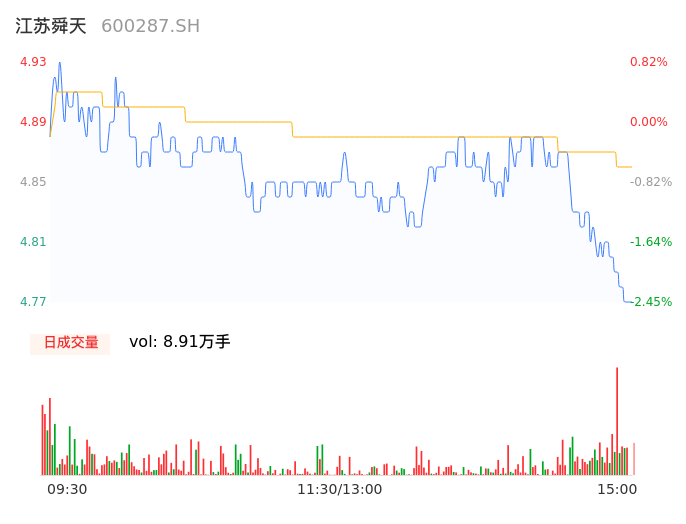The height and width of the screenshot is (524, 686).
Task: Click the 4.93 top price label
Action: click(33, 62)
